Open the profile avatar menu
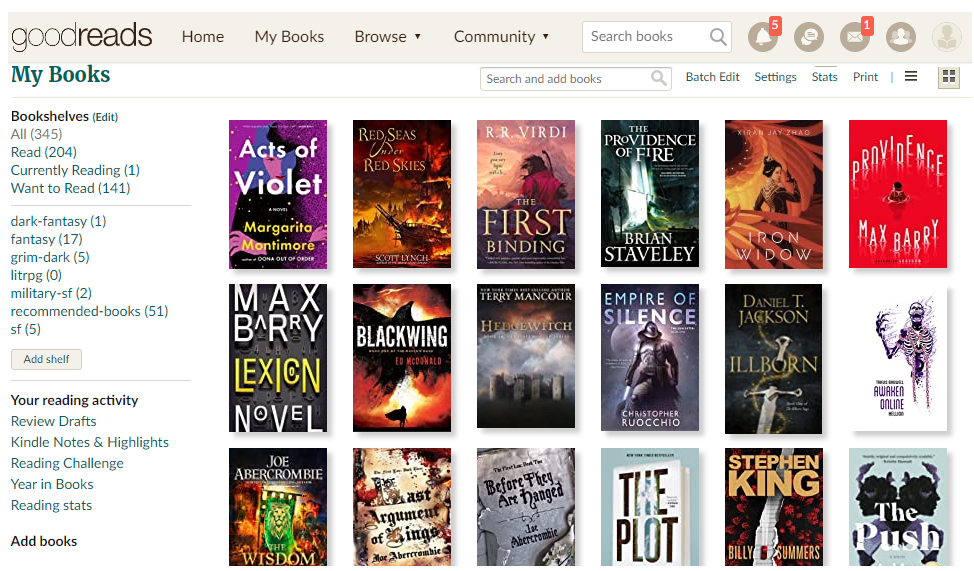 [947, 37]
